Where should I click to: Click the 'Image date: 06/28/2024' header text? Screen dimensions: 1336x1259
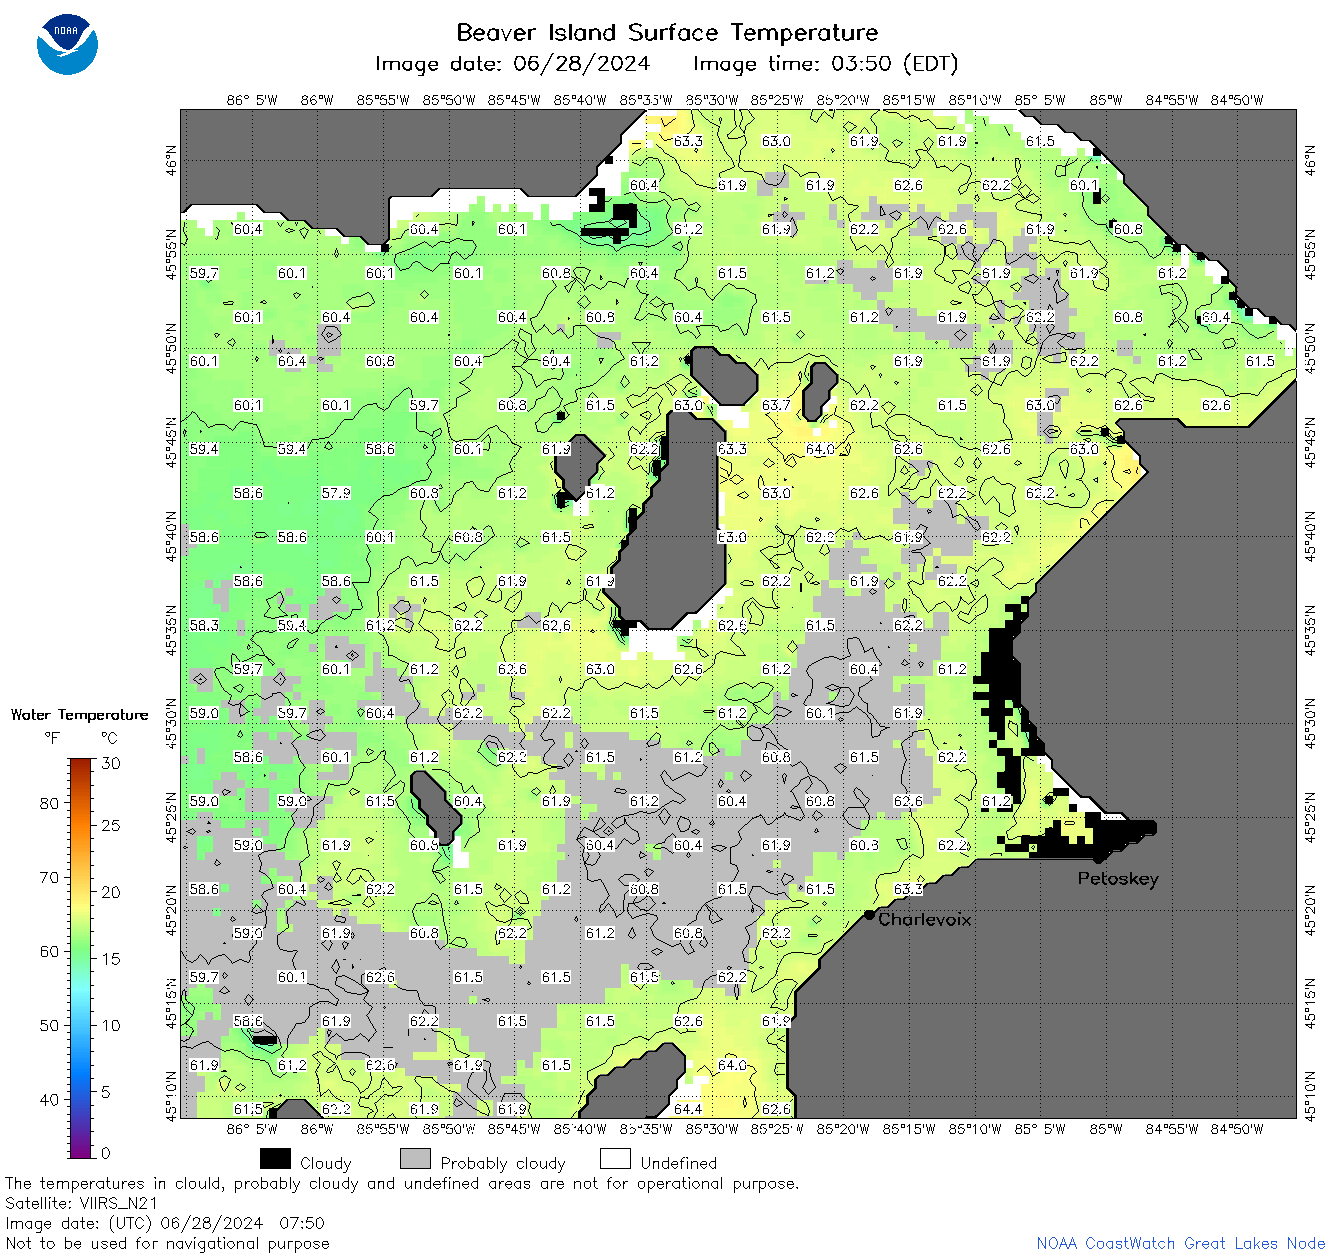tap(512, 64)
